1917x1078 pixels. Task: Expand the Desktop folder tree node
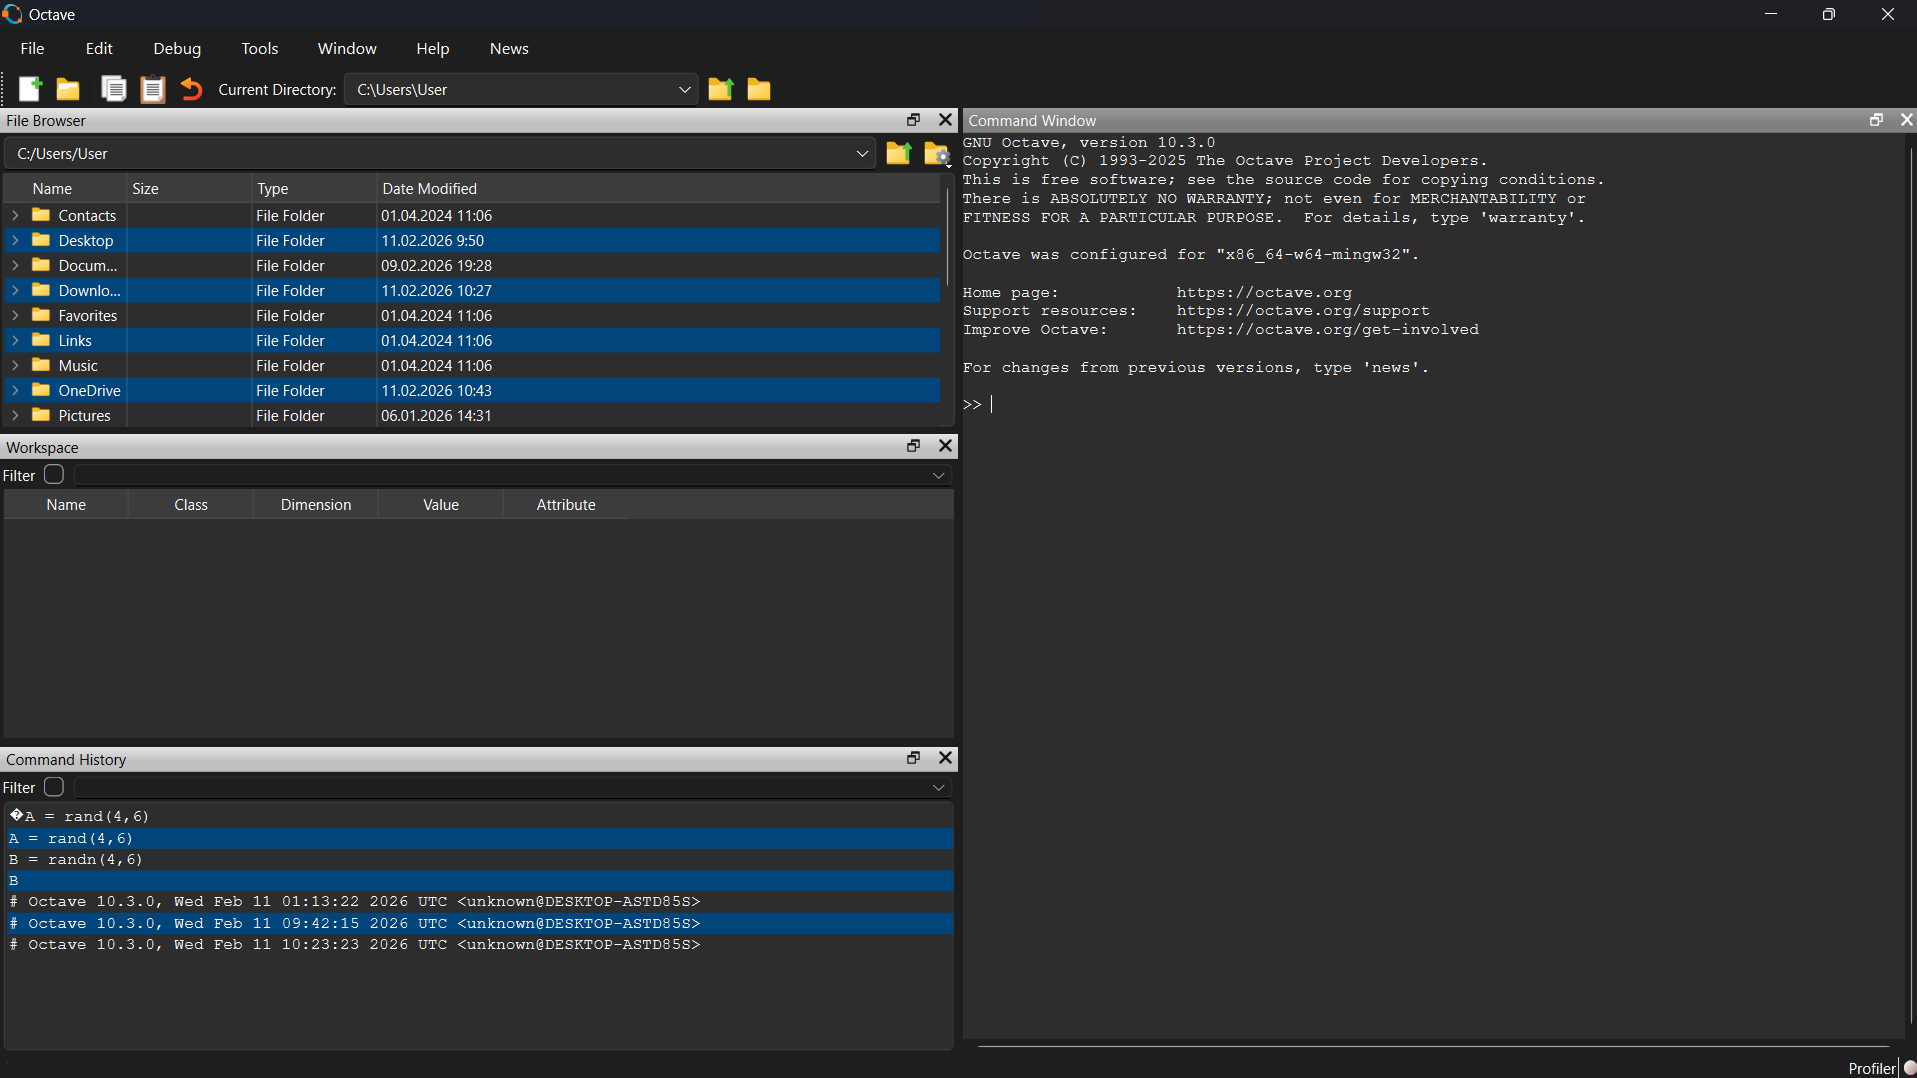(x=15, y=241)
